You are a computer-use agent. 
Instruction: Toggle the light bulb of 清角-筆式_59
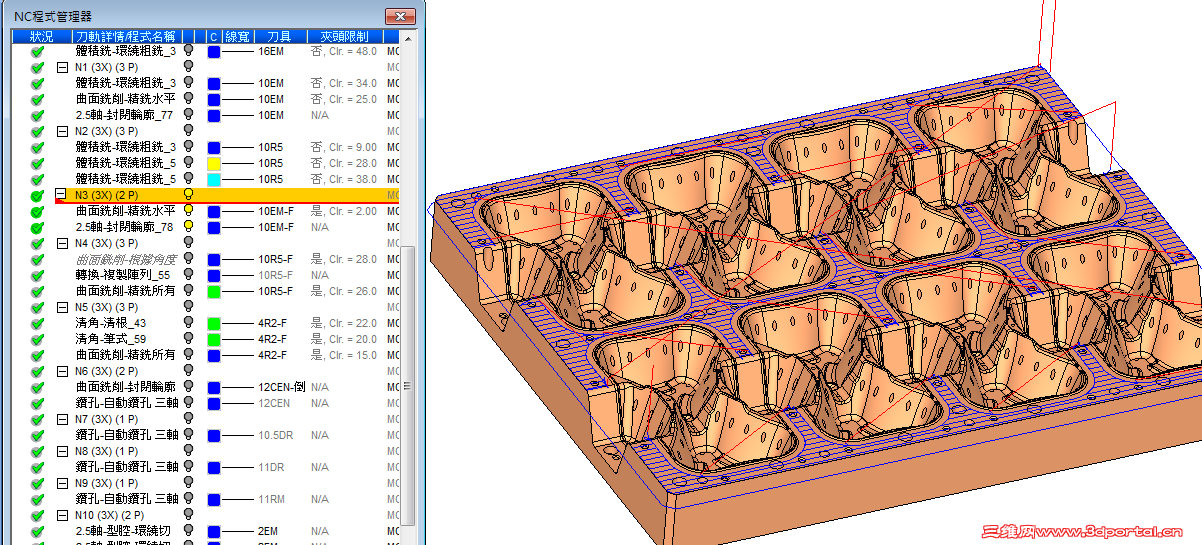coord(188,339)
